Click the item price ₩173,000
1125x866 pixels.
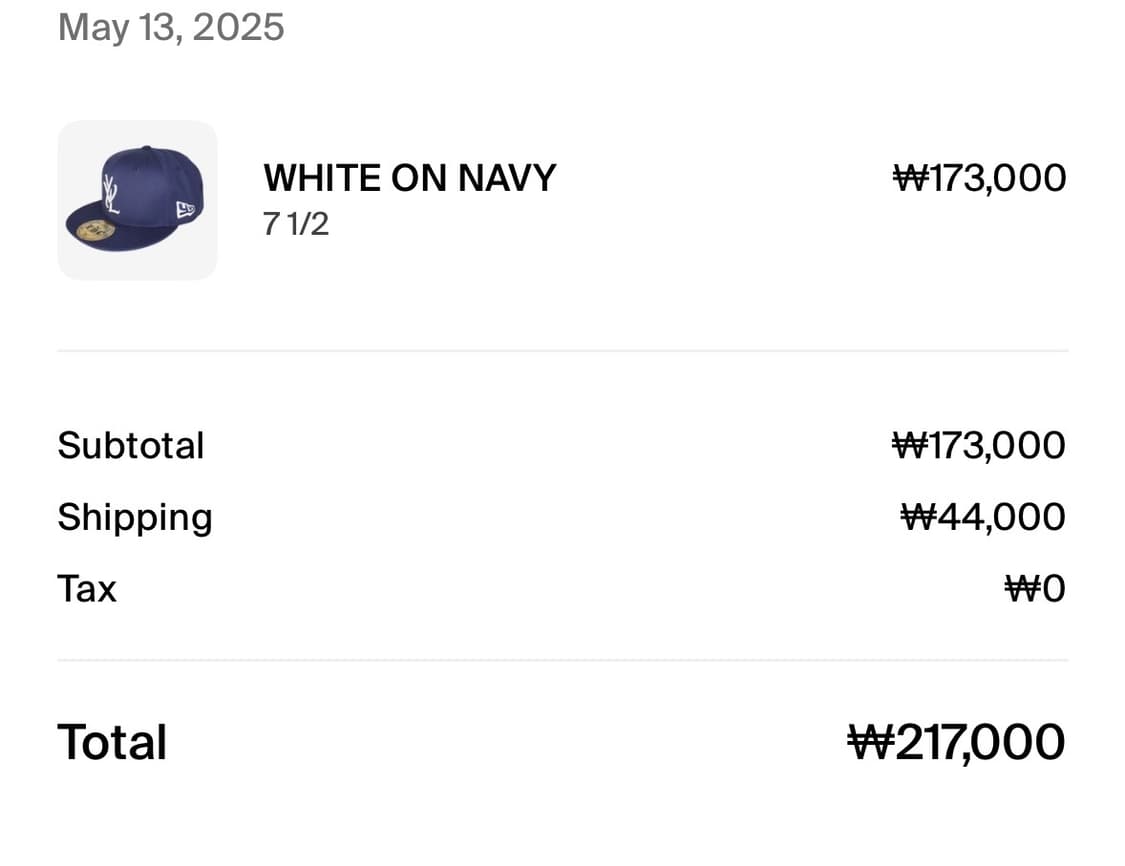(979, 178)
